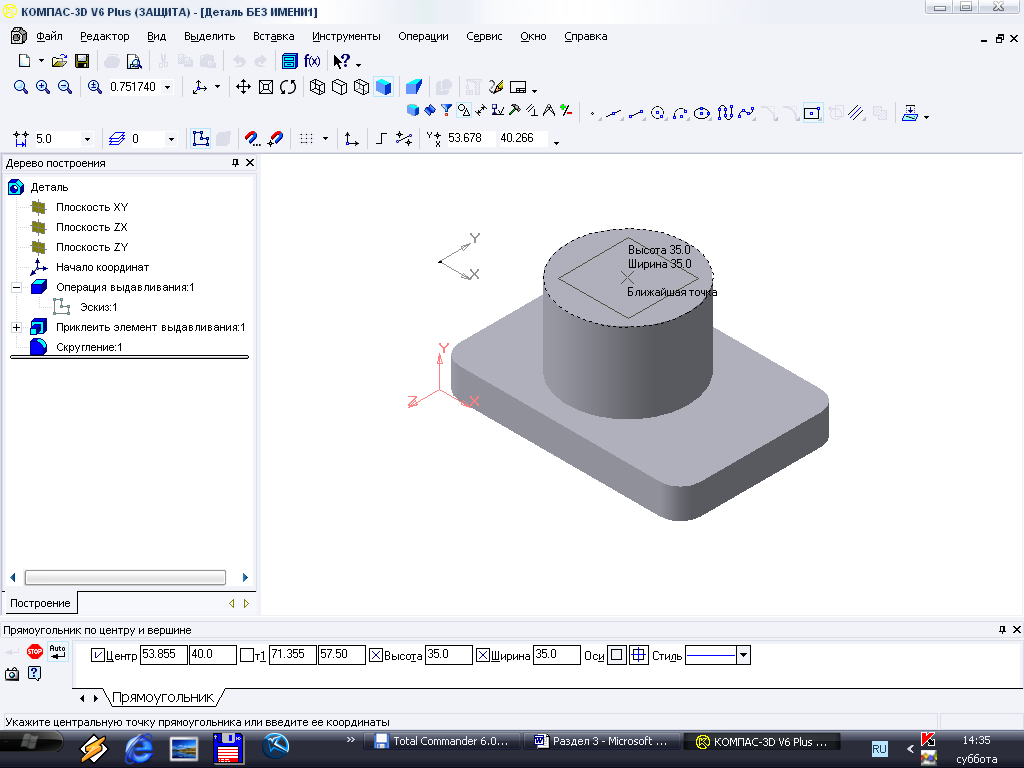This screenshot has height=768, width=1024.
Task: Select the arc drawing tool
Action: click(680, 113)
